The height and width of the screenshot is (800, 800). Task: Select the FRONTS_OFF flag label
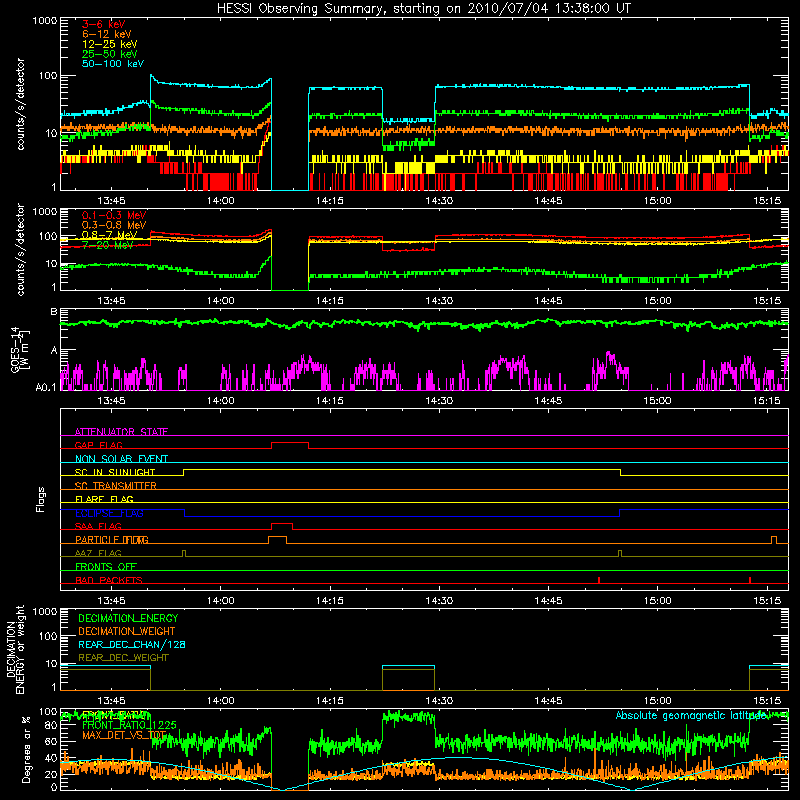pos(106,567)
